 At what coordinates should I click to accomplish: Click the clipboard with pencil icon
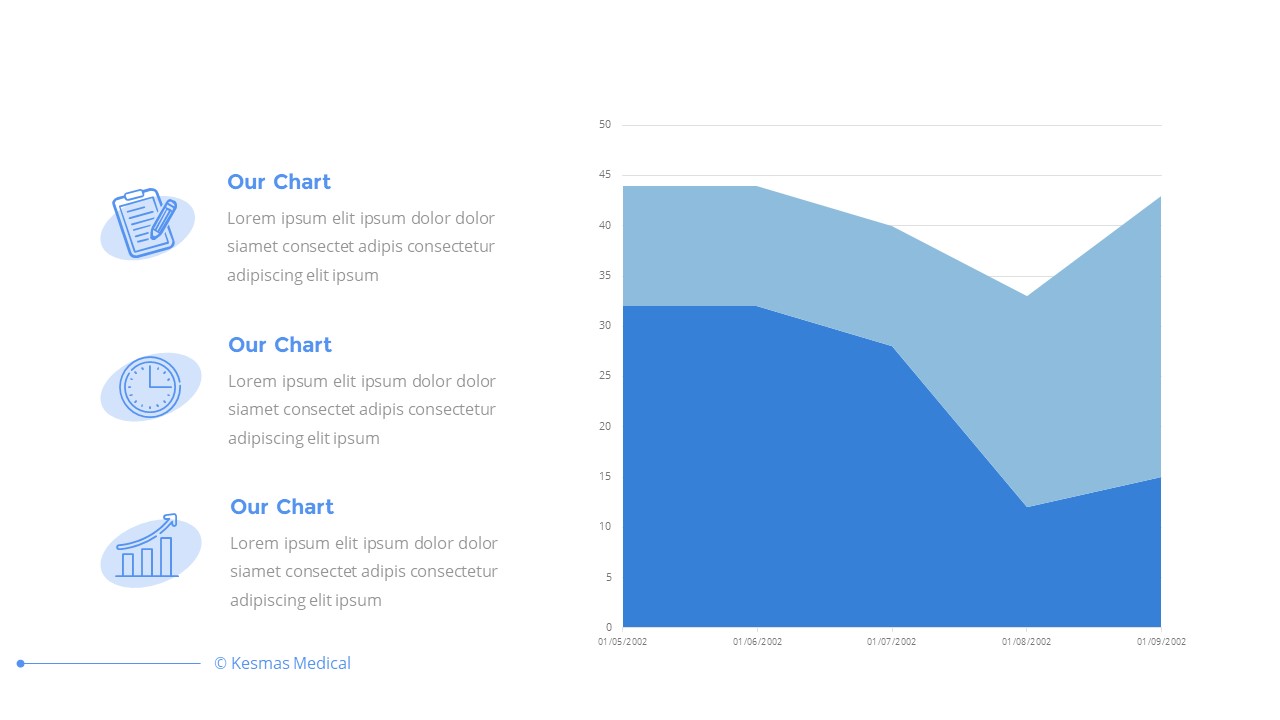pyautogui.click(x=146, y=223)
